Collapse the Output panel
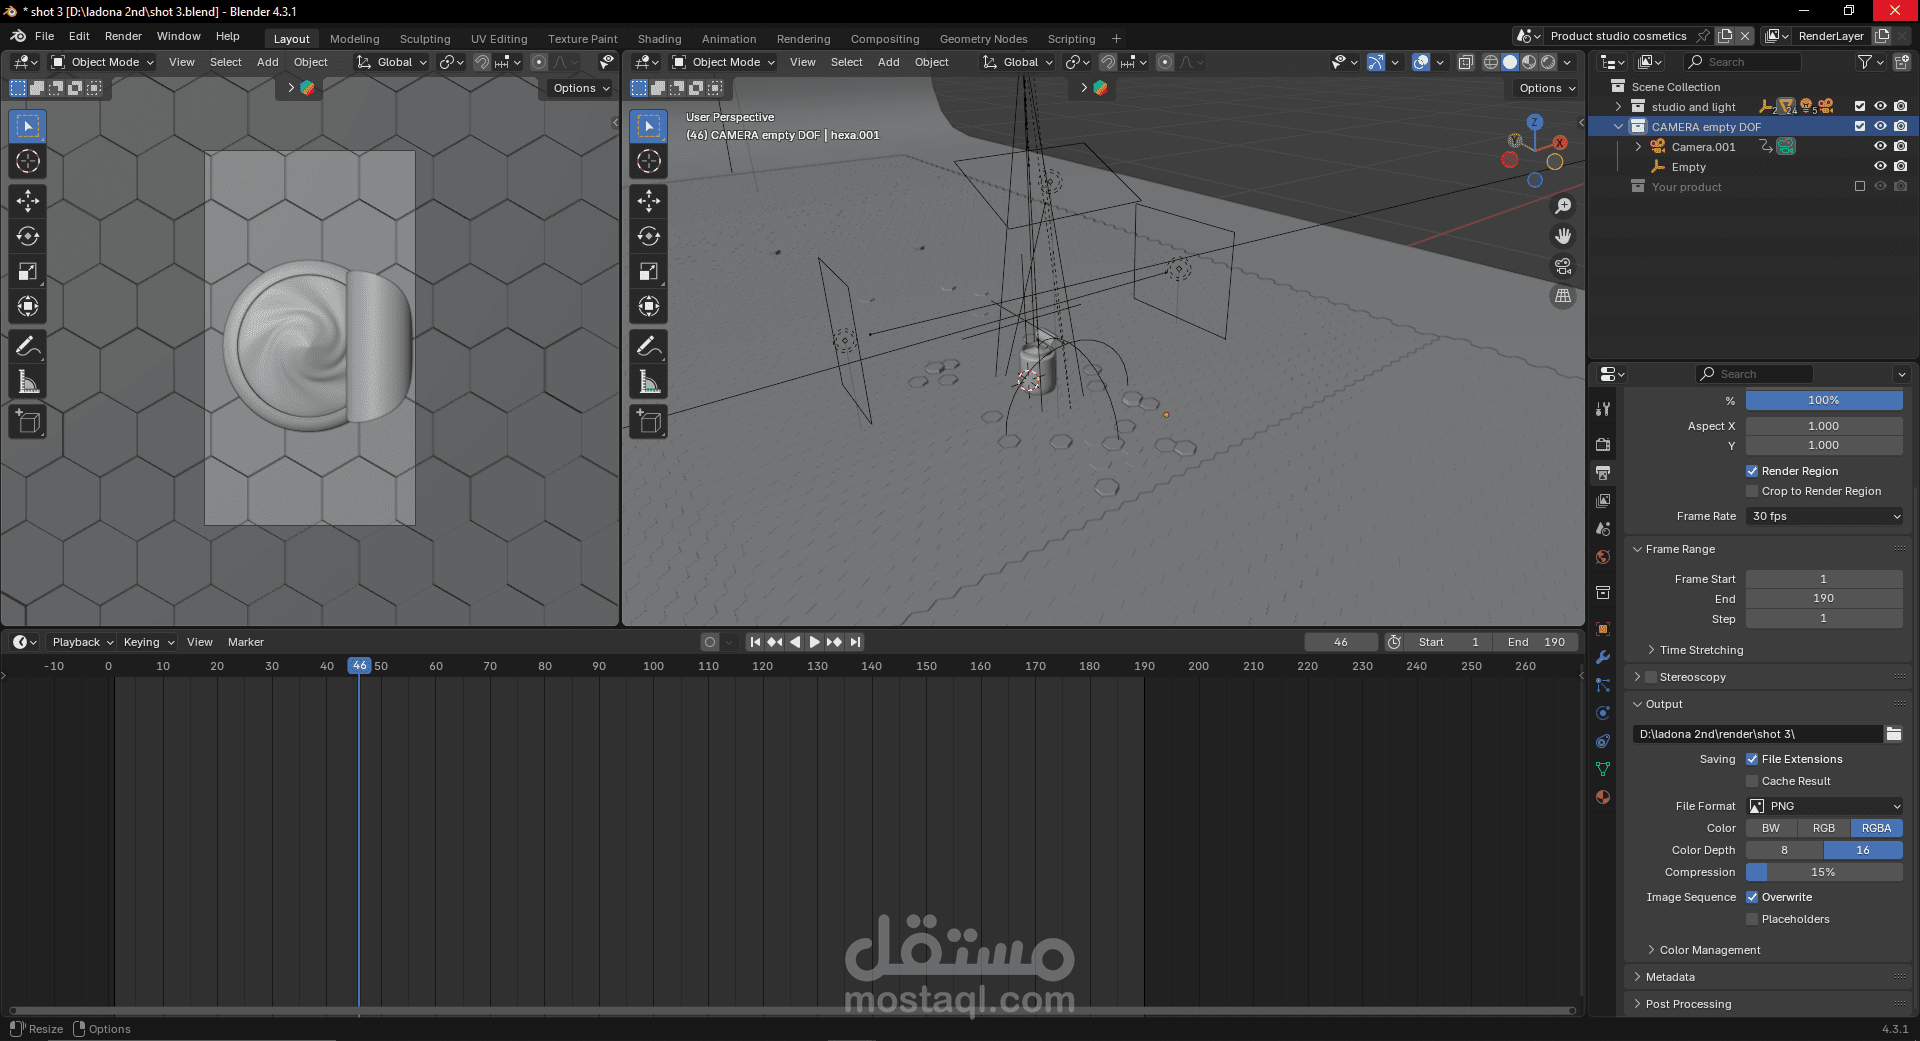This screenshot has height=1041, width=1920. click(1664, 704)
